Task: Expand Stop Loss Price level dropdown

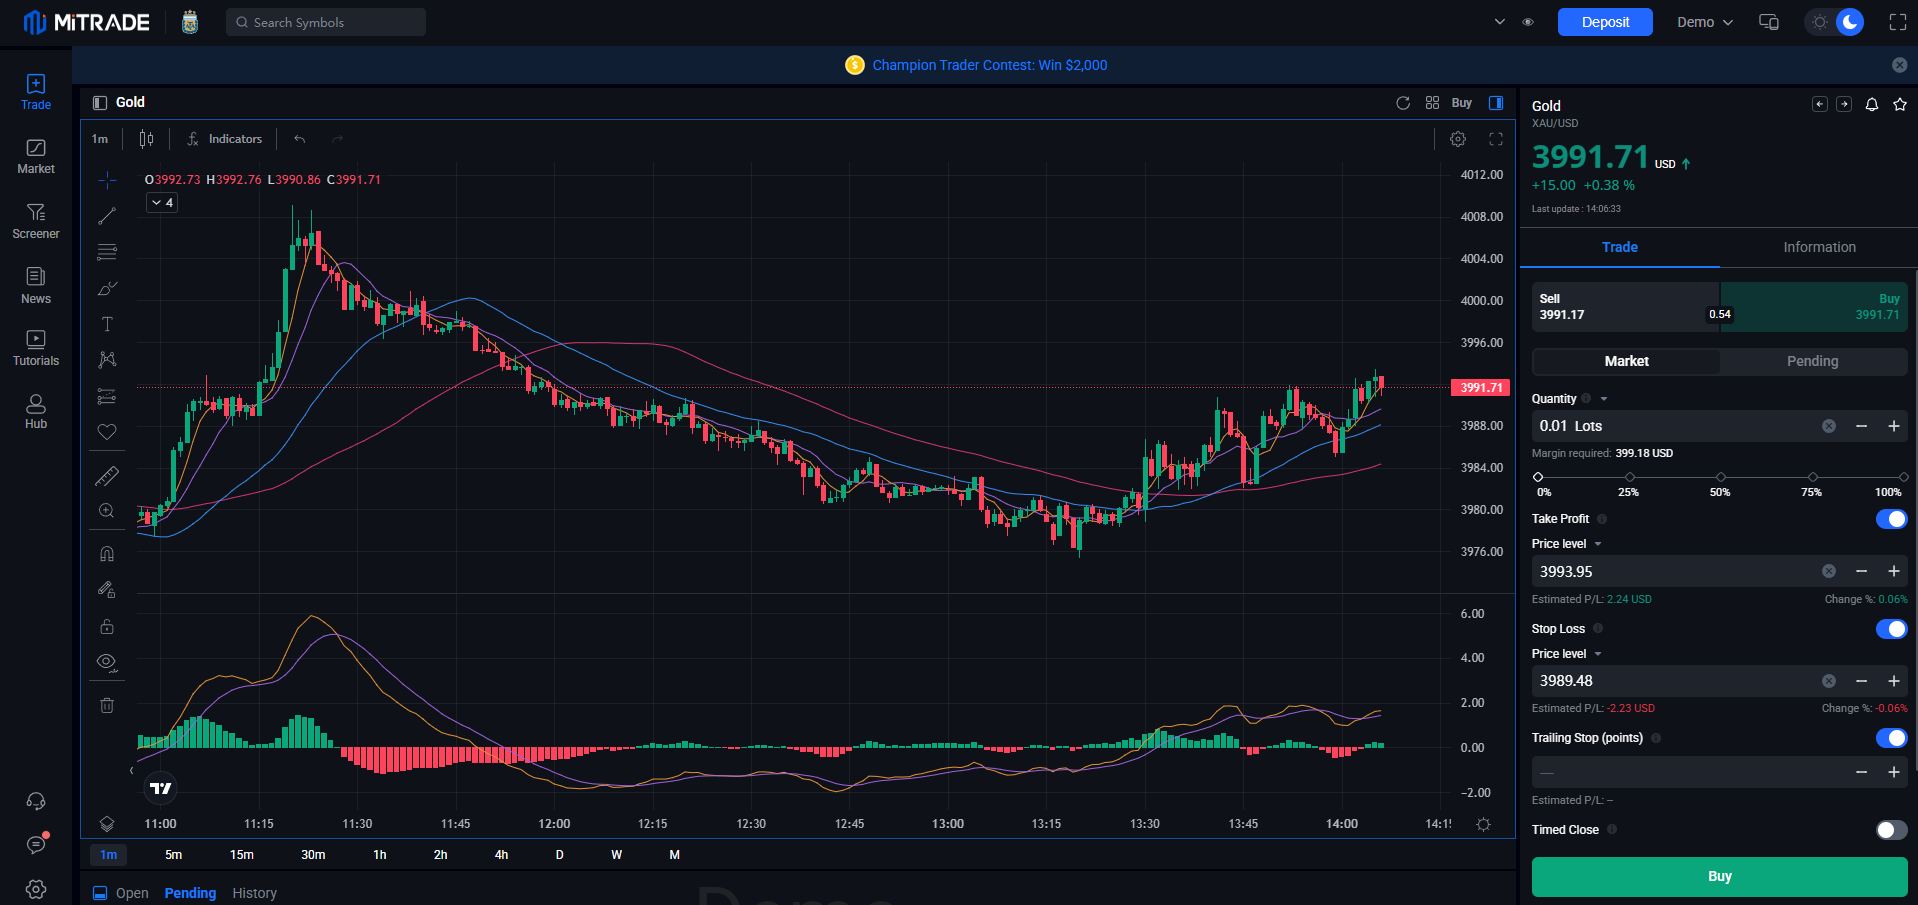Action: pyautogui.click(x=1598, y=654)
